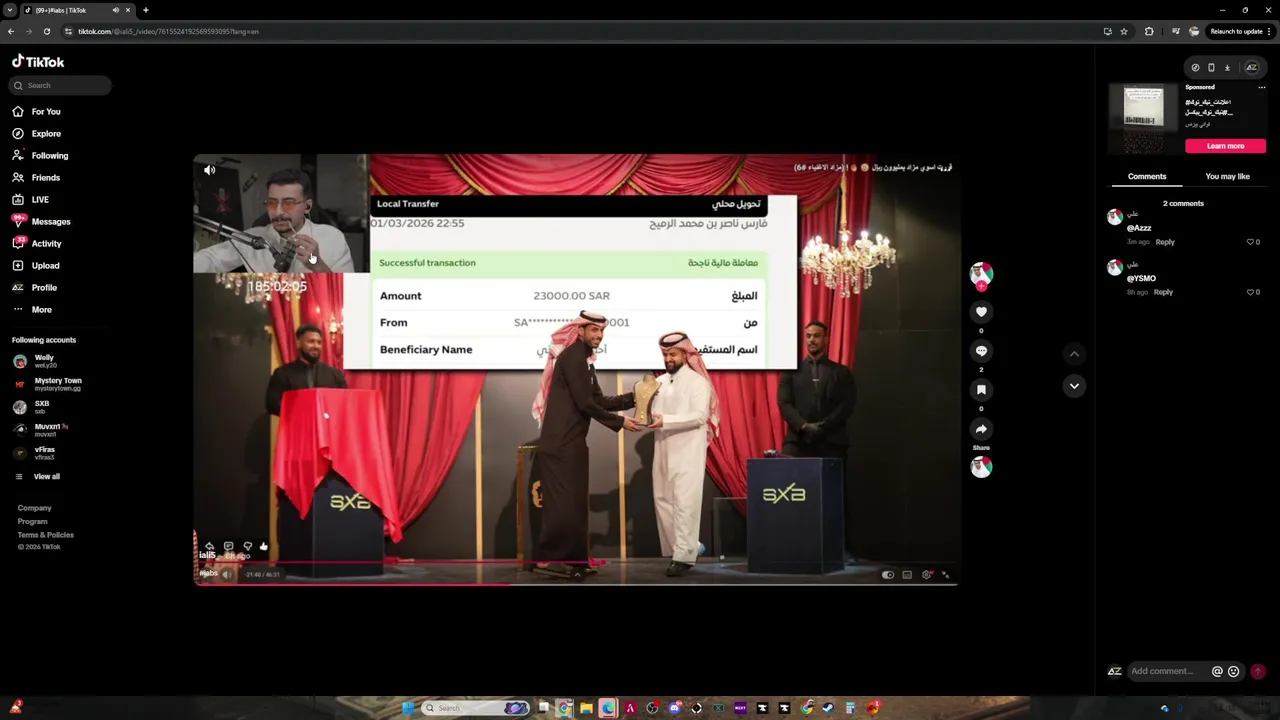Expand the Company footer section
Screen dimensions: 1280x720
pyautogui.click(x=34, y=508)
